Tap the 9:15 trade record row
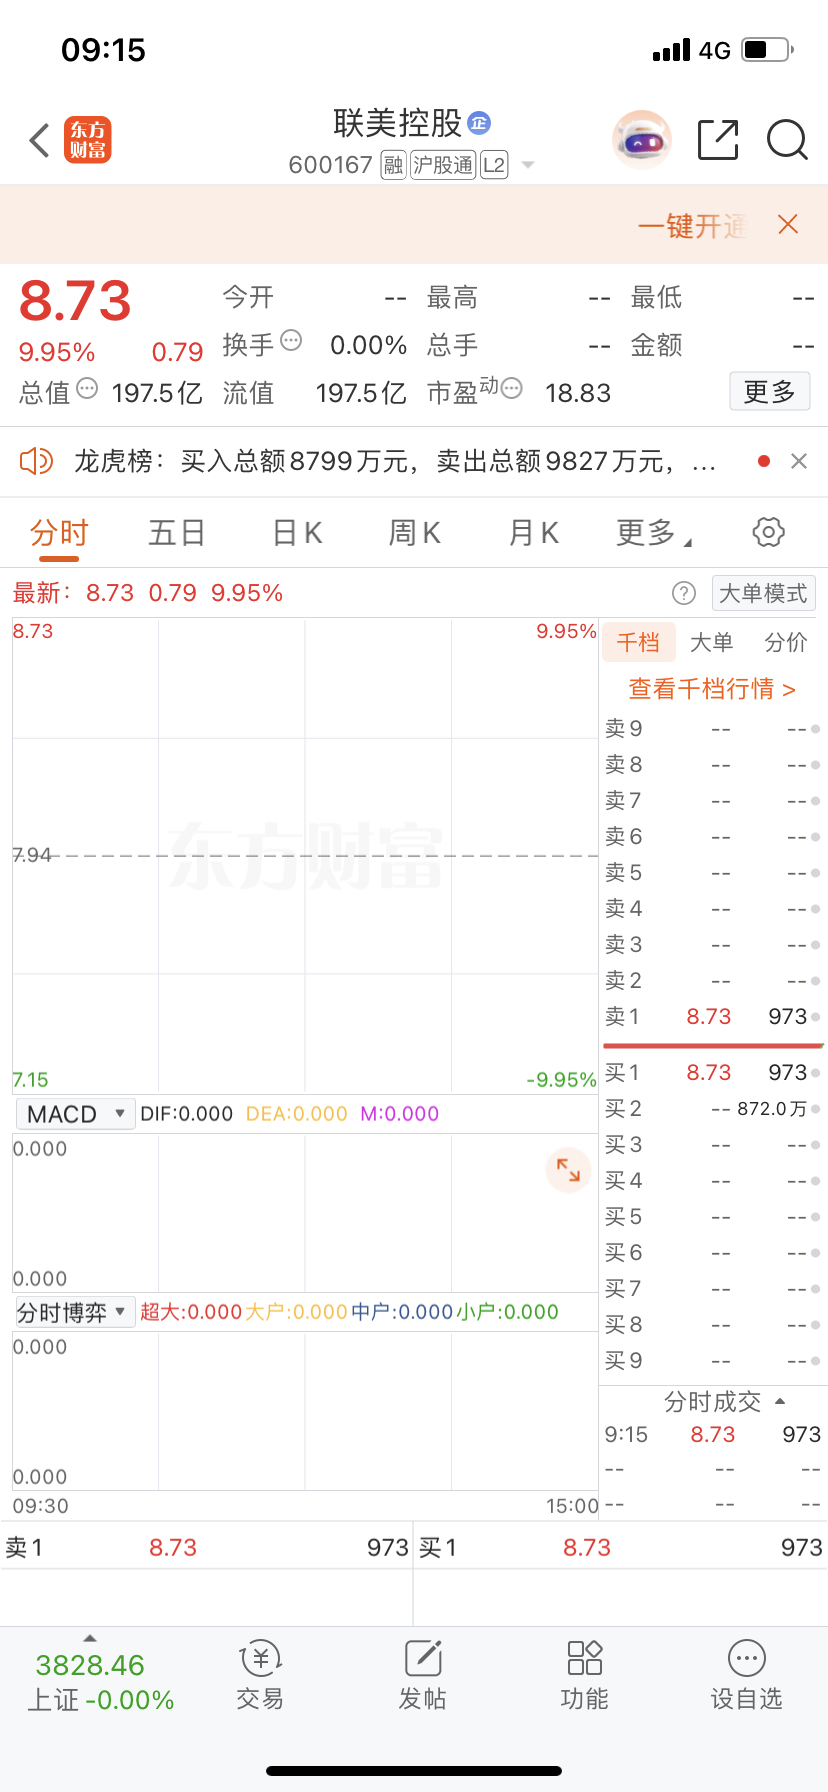The height and width of the screenshot is (1792, 828). (713, 1435)
